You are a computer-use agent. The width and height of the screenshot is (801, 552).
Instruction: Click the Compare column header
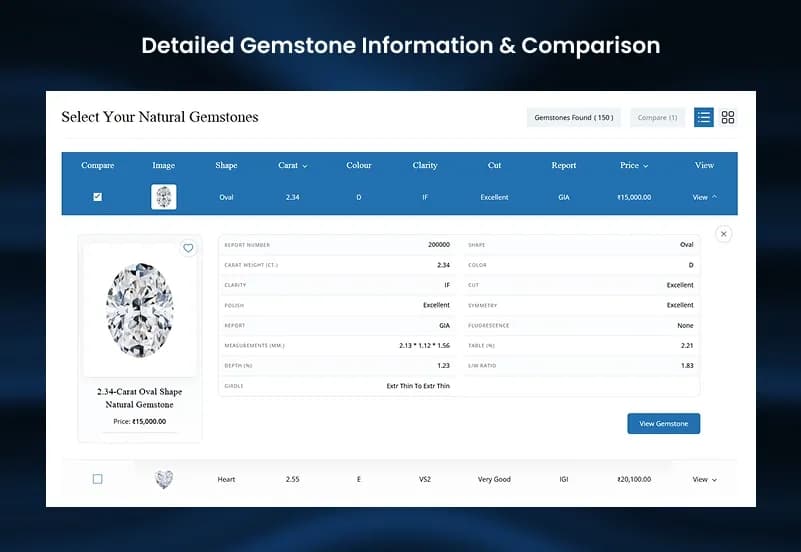(x=98, y=165)
